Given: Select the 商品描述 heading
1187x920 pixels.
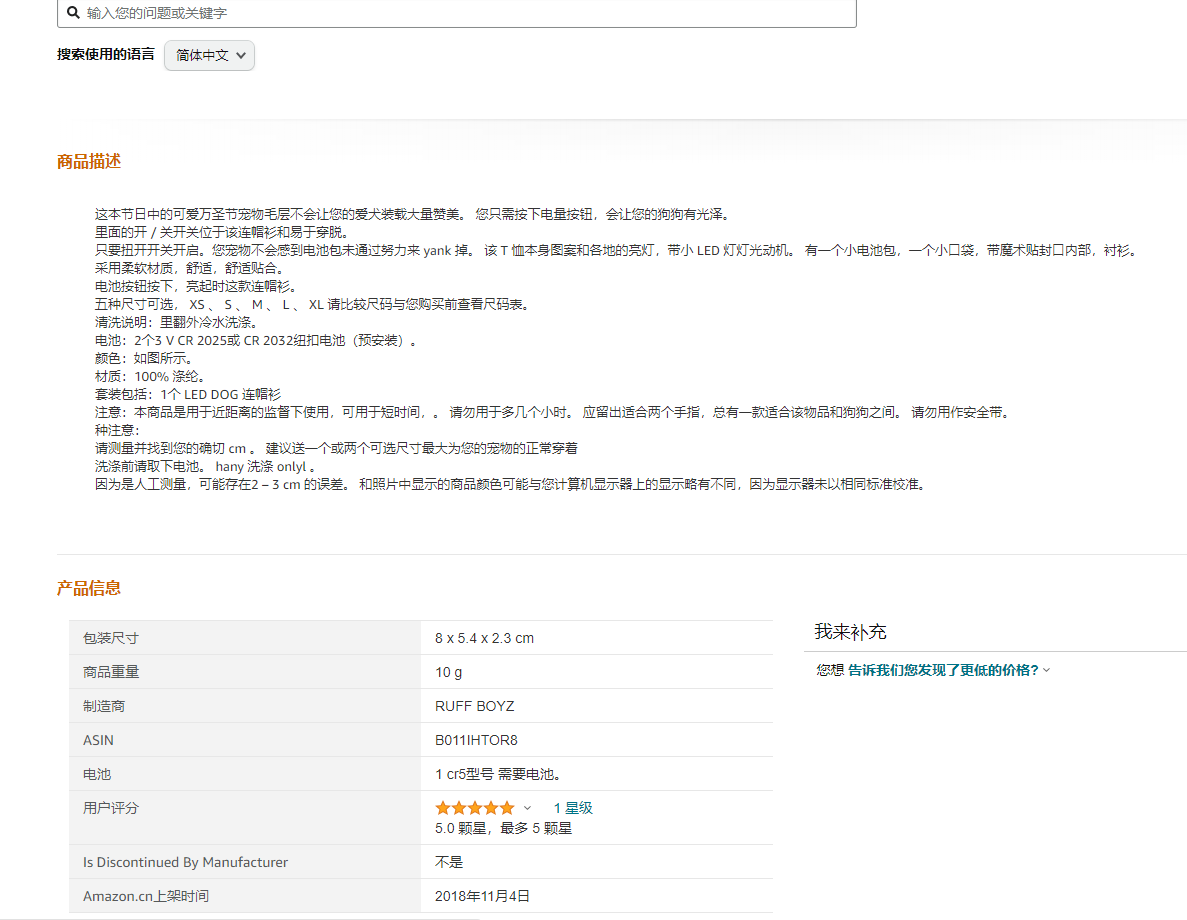Looking at the screenshot, I should pos(89,161).
